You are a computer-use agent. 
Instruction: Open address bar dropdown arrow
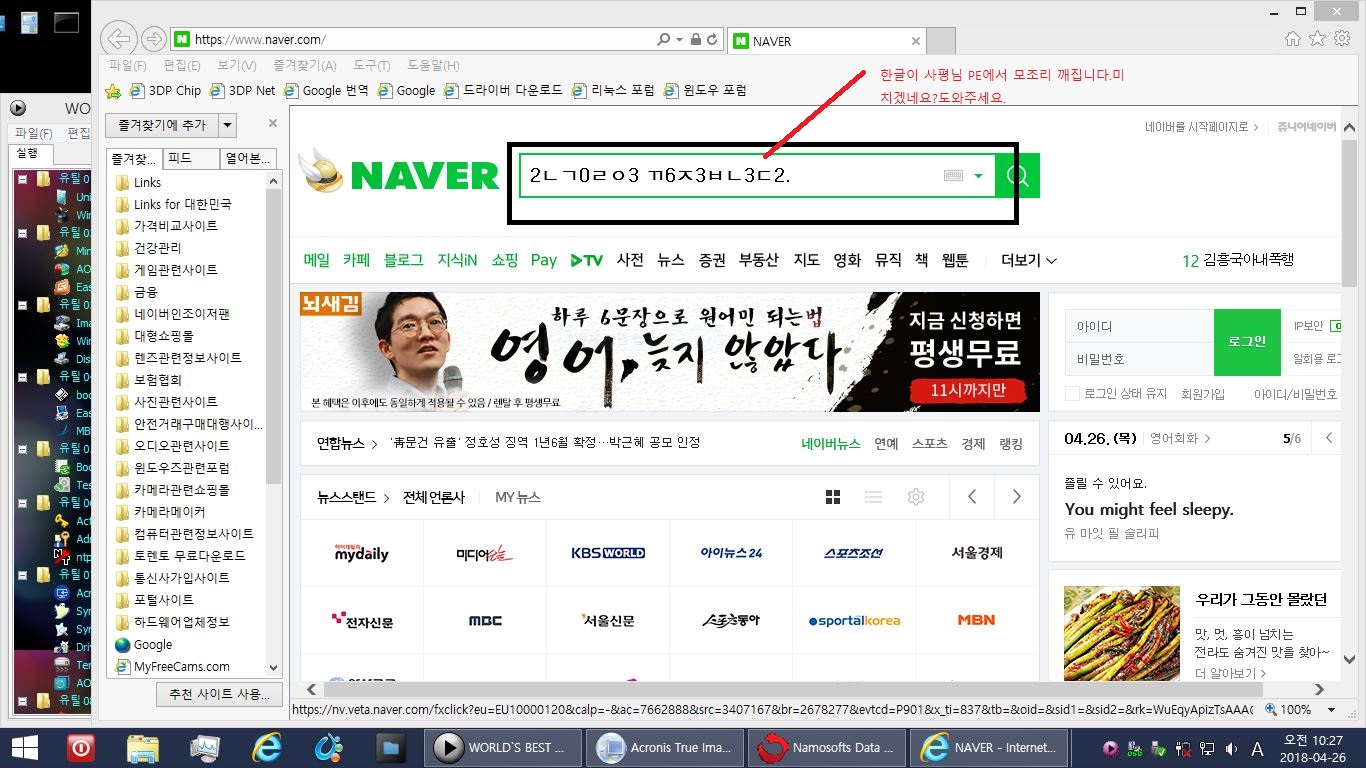[x=680, y=40]
